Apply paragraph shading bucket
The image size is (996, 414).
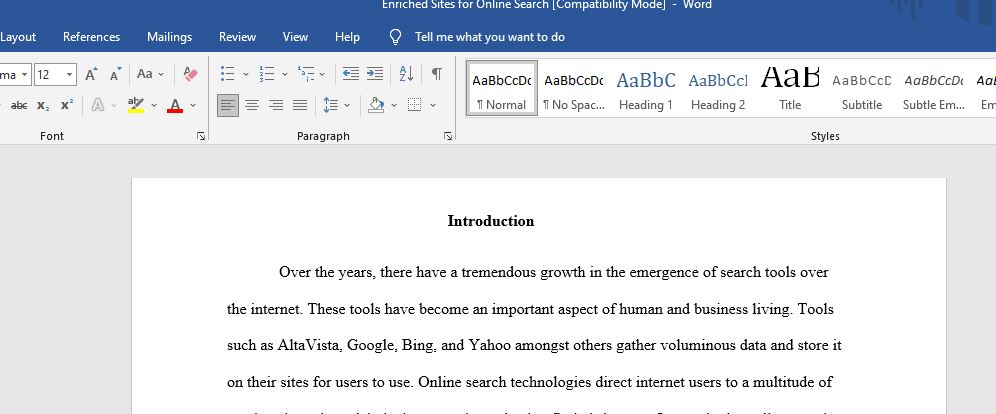coord(376,105)
